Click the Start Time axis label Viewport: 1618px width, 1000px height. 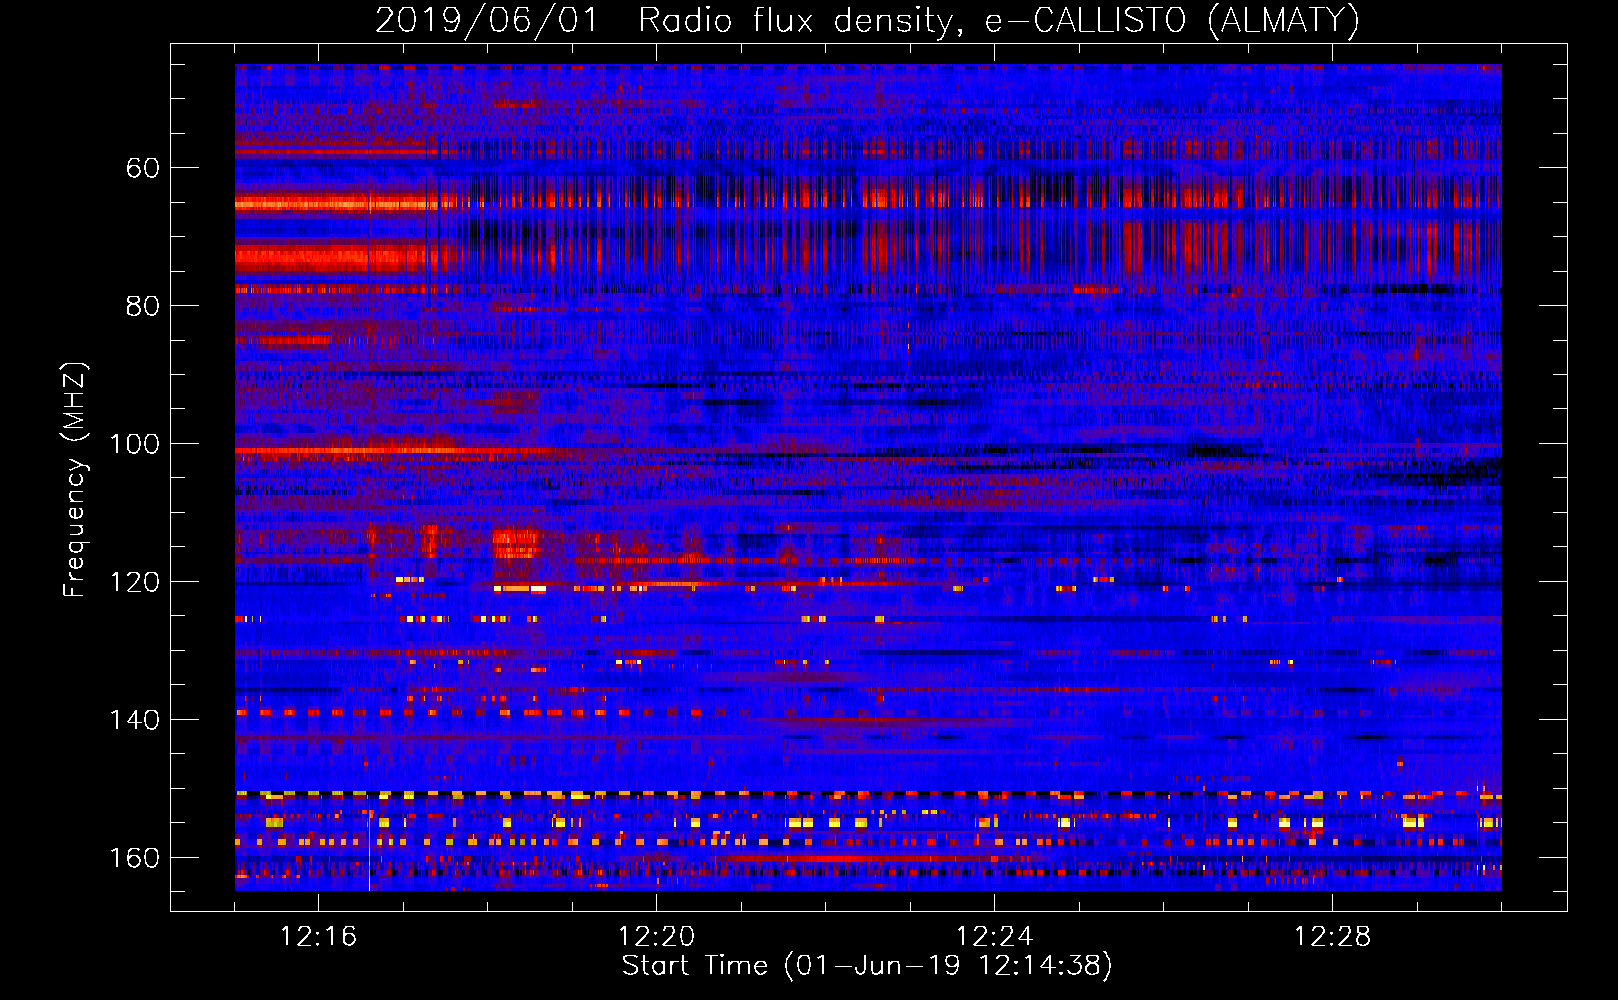tap(867, 966)
